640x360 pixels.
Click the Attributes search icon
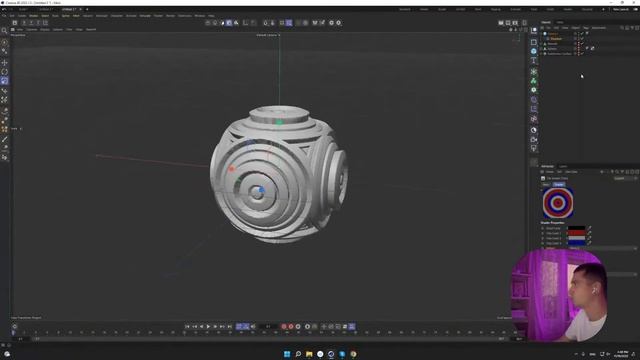pyautogui.click(x=617, y=172)
